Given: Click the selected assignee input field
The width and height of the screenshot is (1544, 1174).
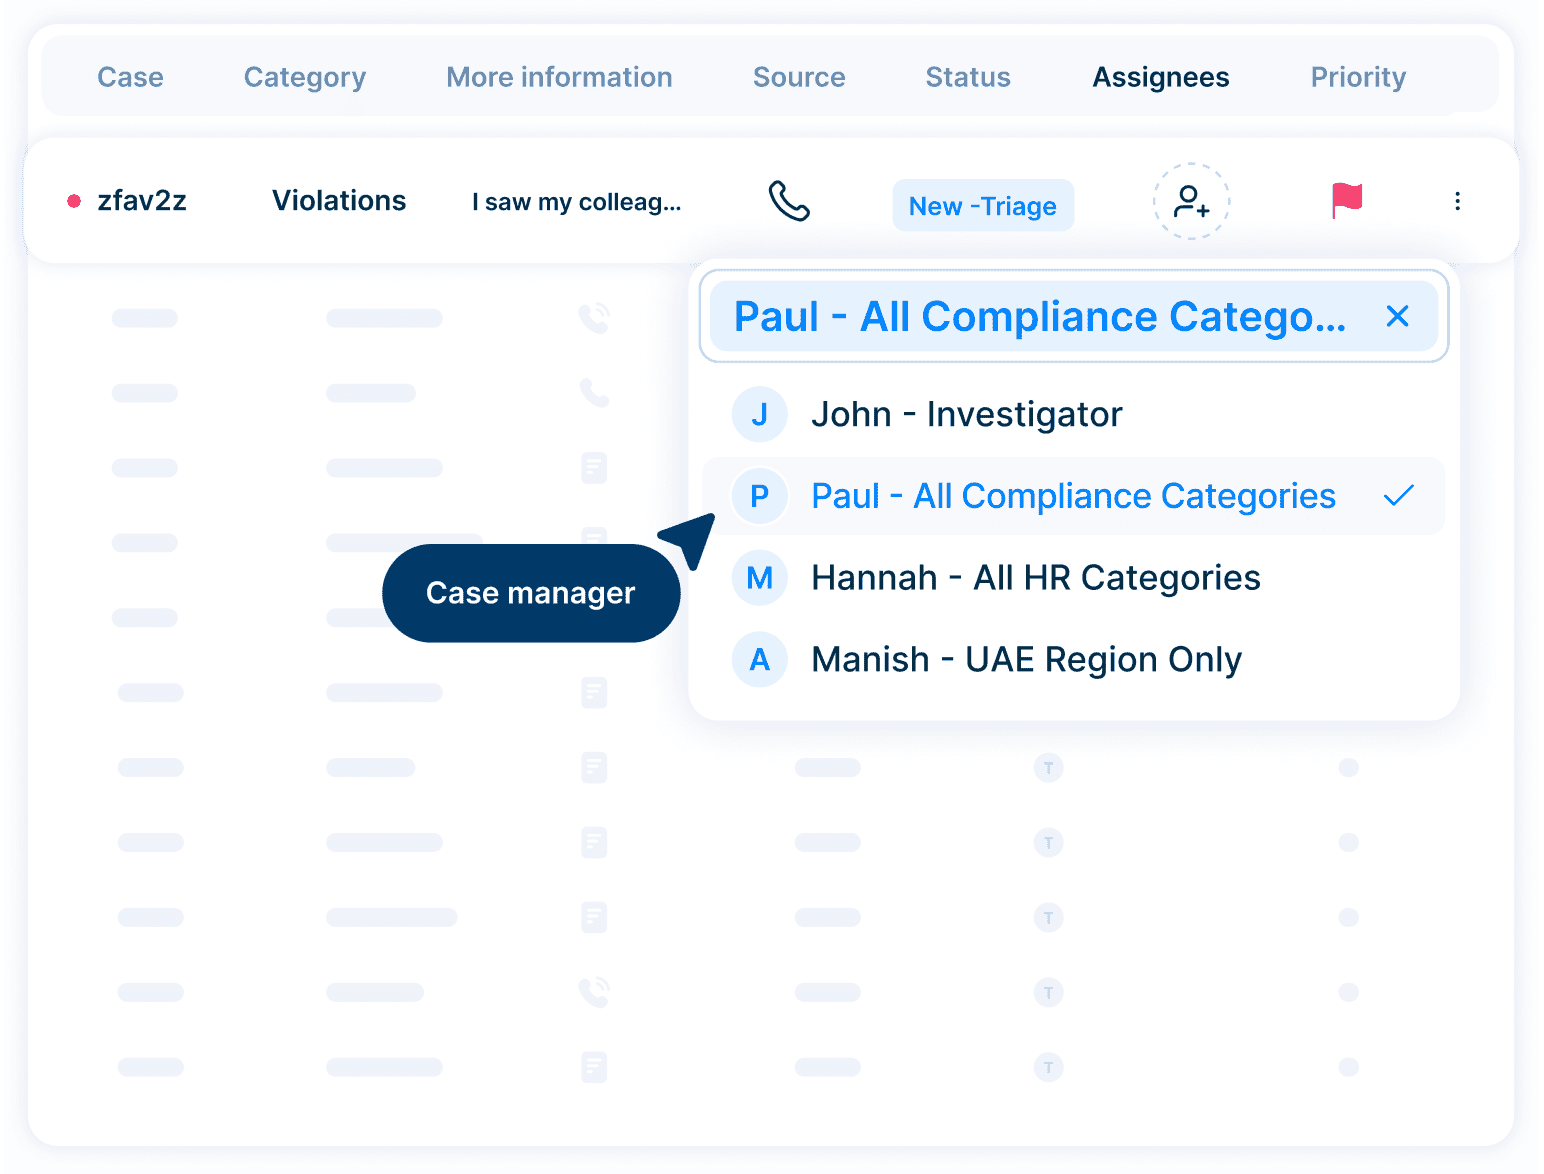Looking at the screenshot, I should (1040, 316).
